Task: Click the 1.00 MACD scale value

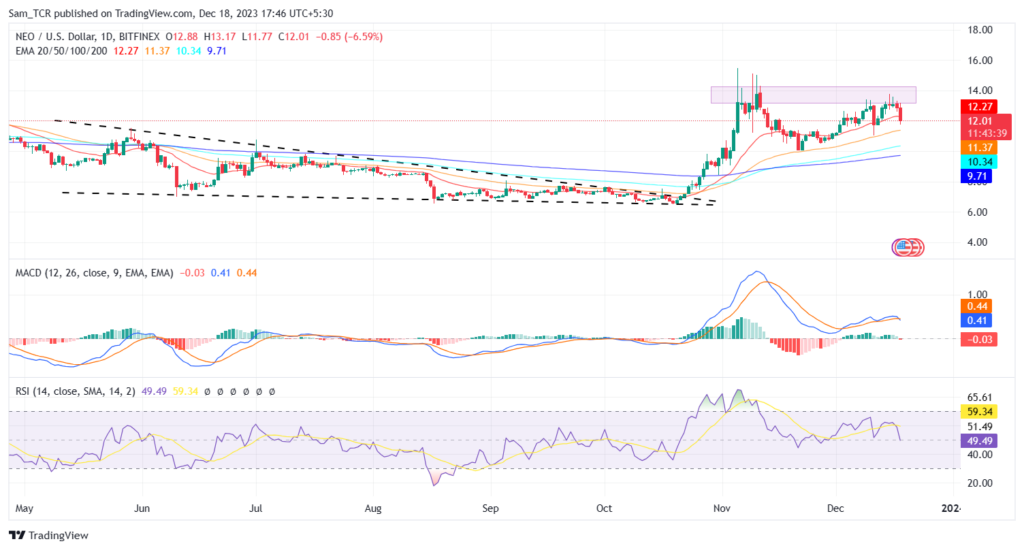Action: click(x=977, y=295)
